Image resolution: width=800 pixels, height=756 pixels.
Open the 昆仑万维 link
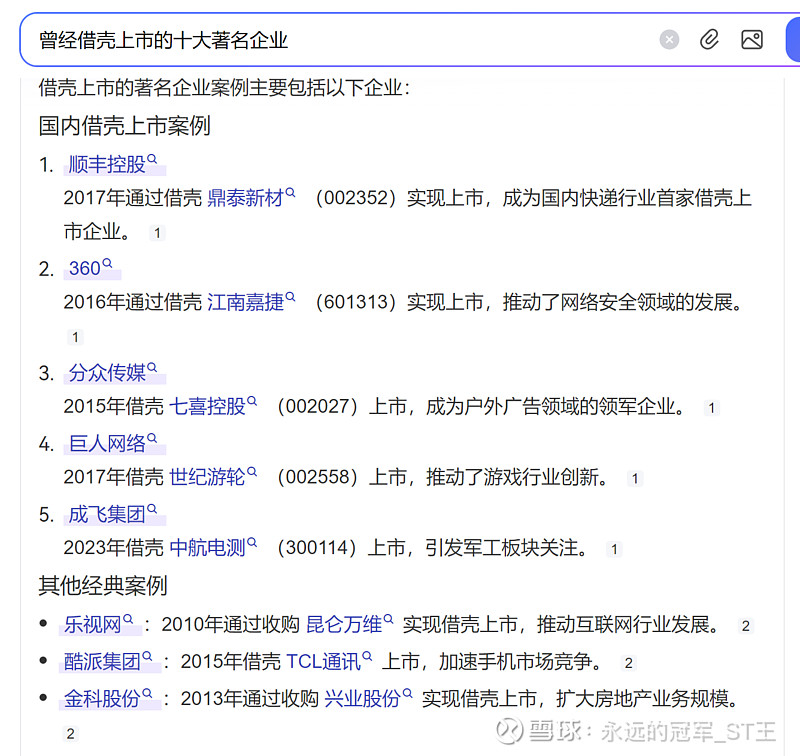point(344,624)
